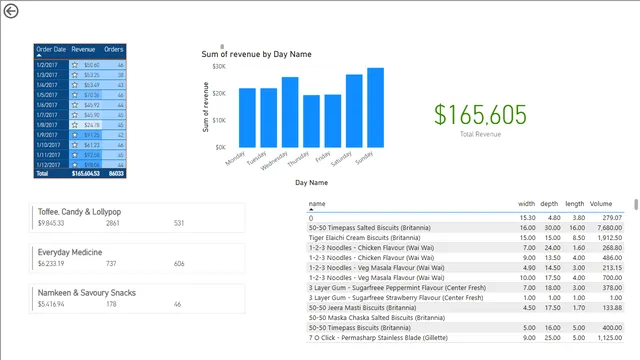This screenshot has width=640, height=360.
Task: Select the 50-50 Maska Chaska Salted Biscuits row
Action: pos(465,318)
